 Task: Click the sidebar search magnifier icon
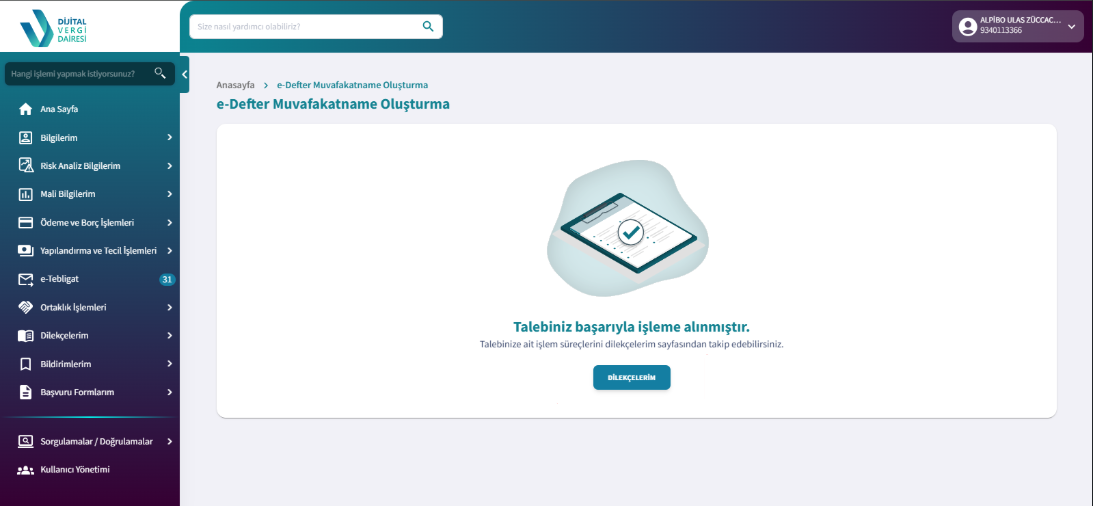tap(160, 73)
